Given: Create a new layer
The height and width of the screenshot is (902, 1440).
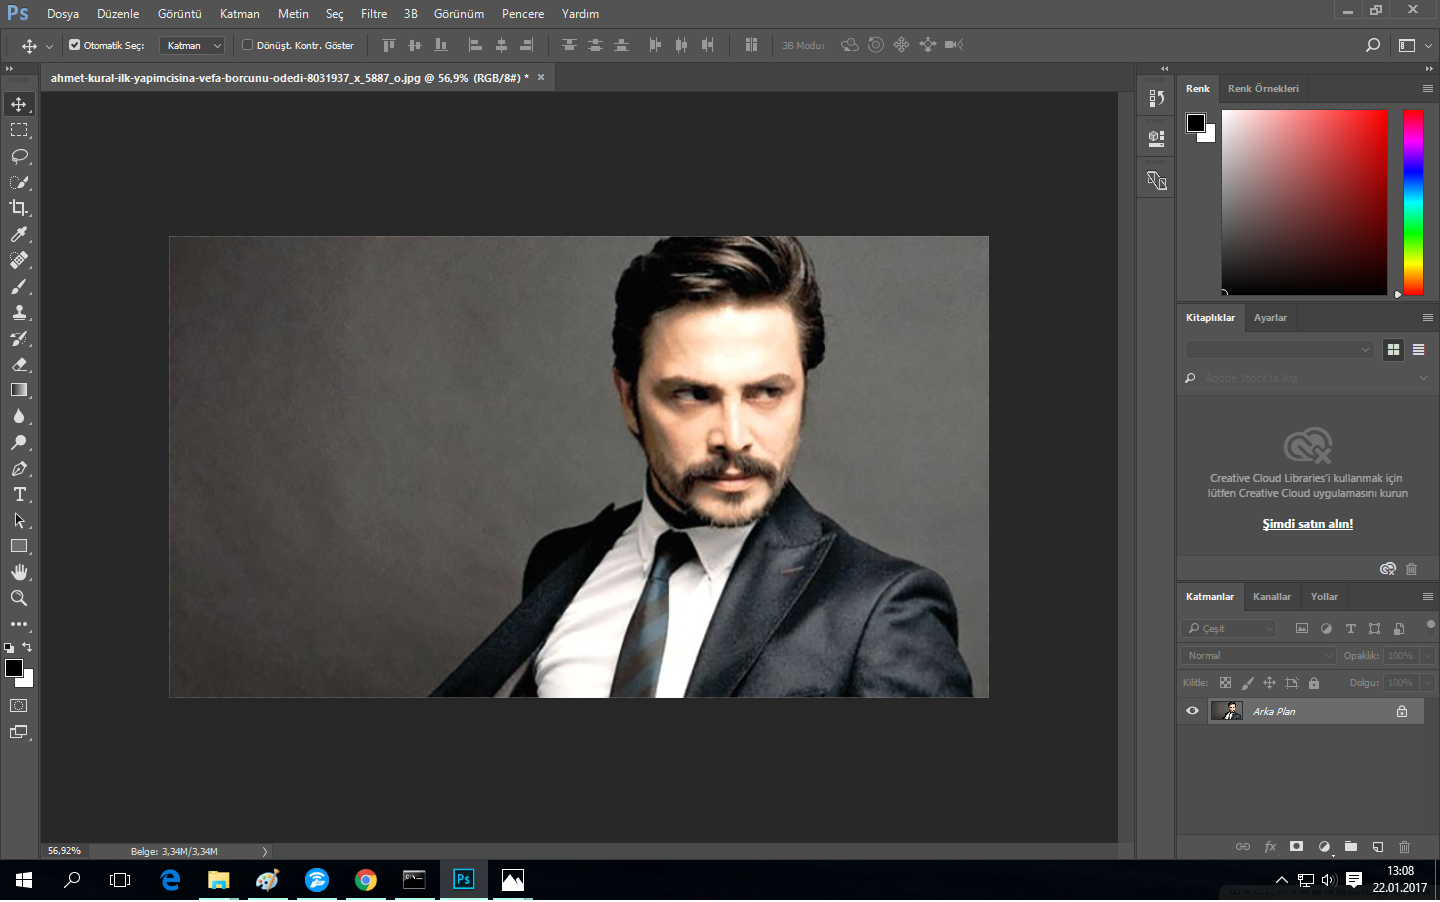Looking at the screenshot, I should tap(1377, 846).
